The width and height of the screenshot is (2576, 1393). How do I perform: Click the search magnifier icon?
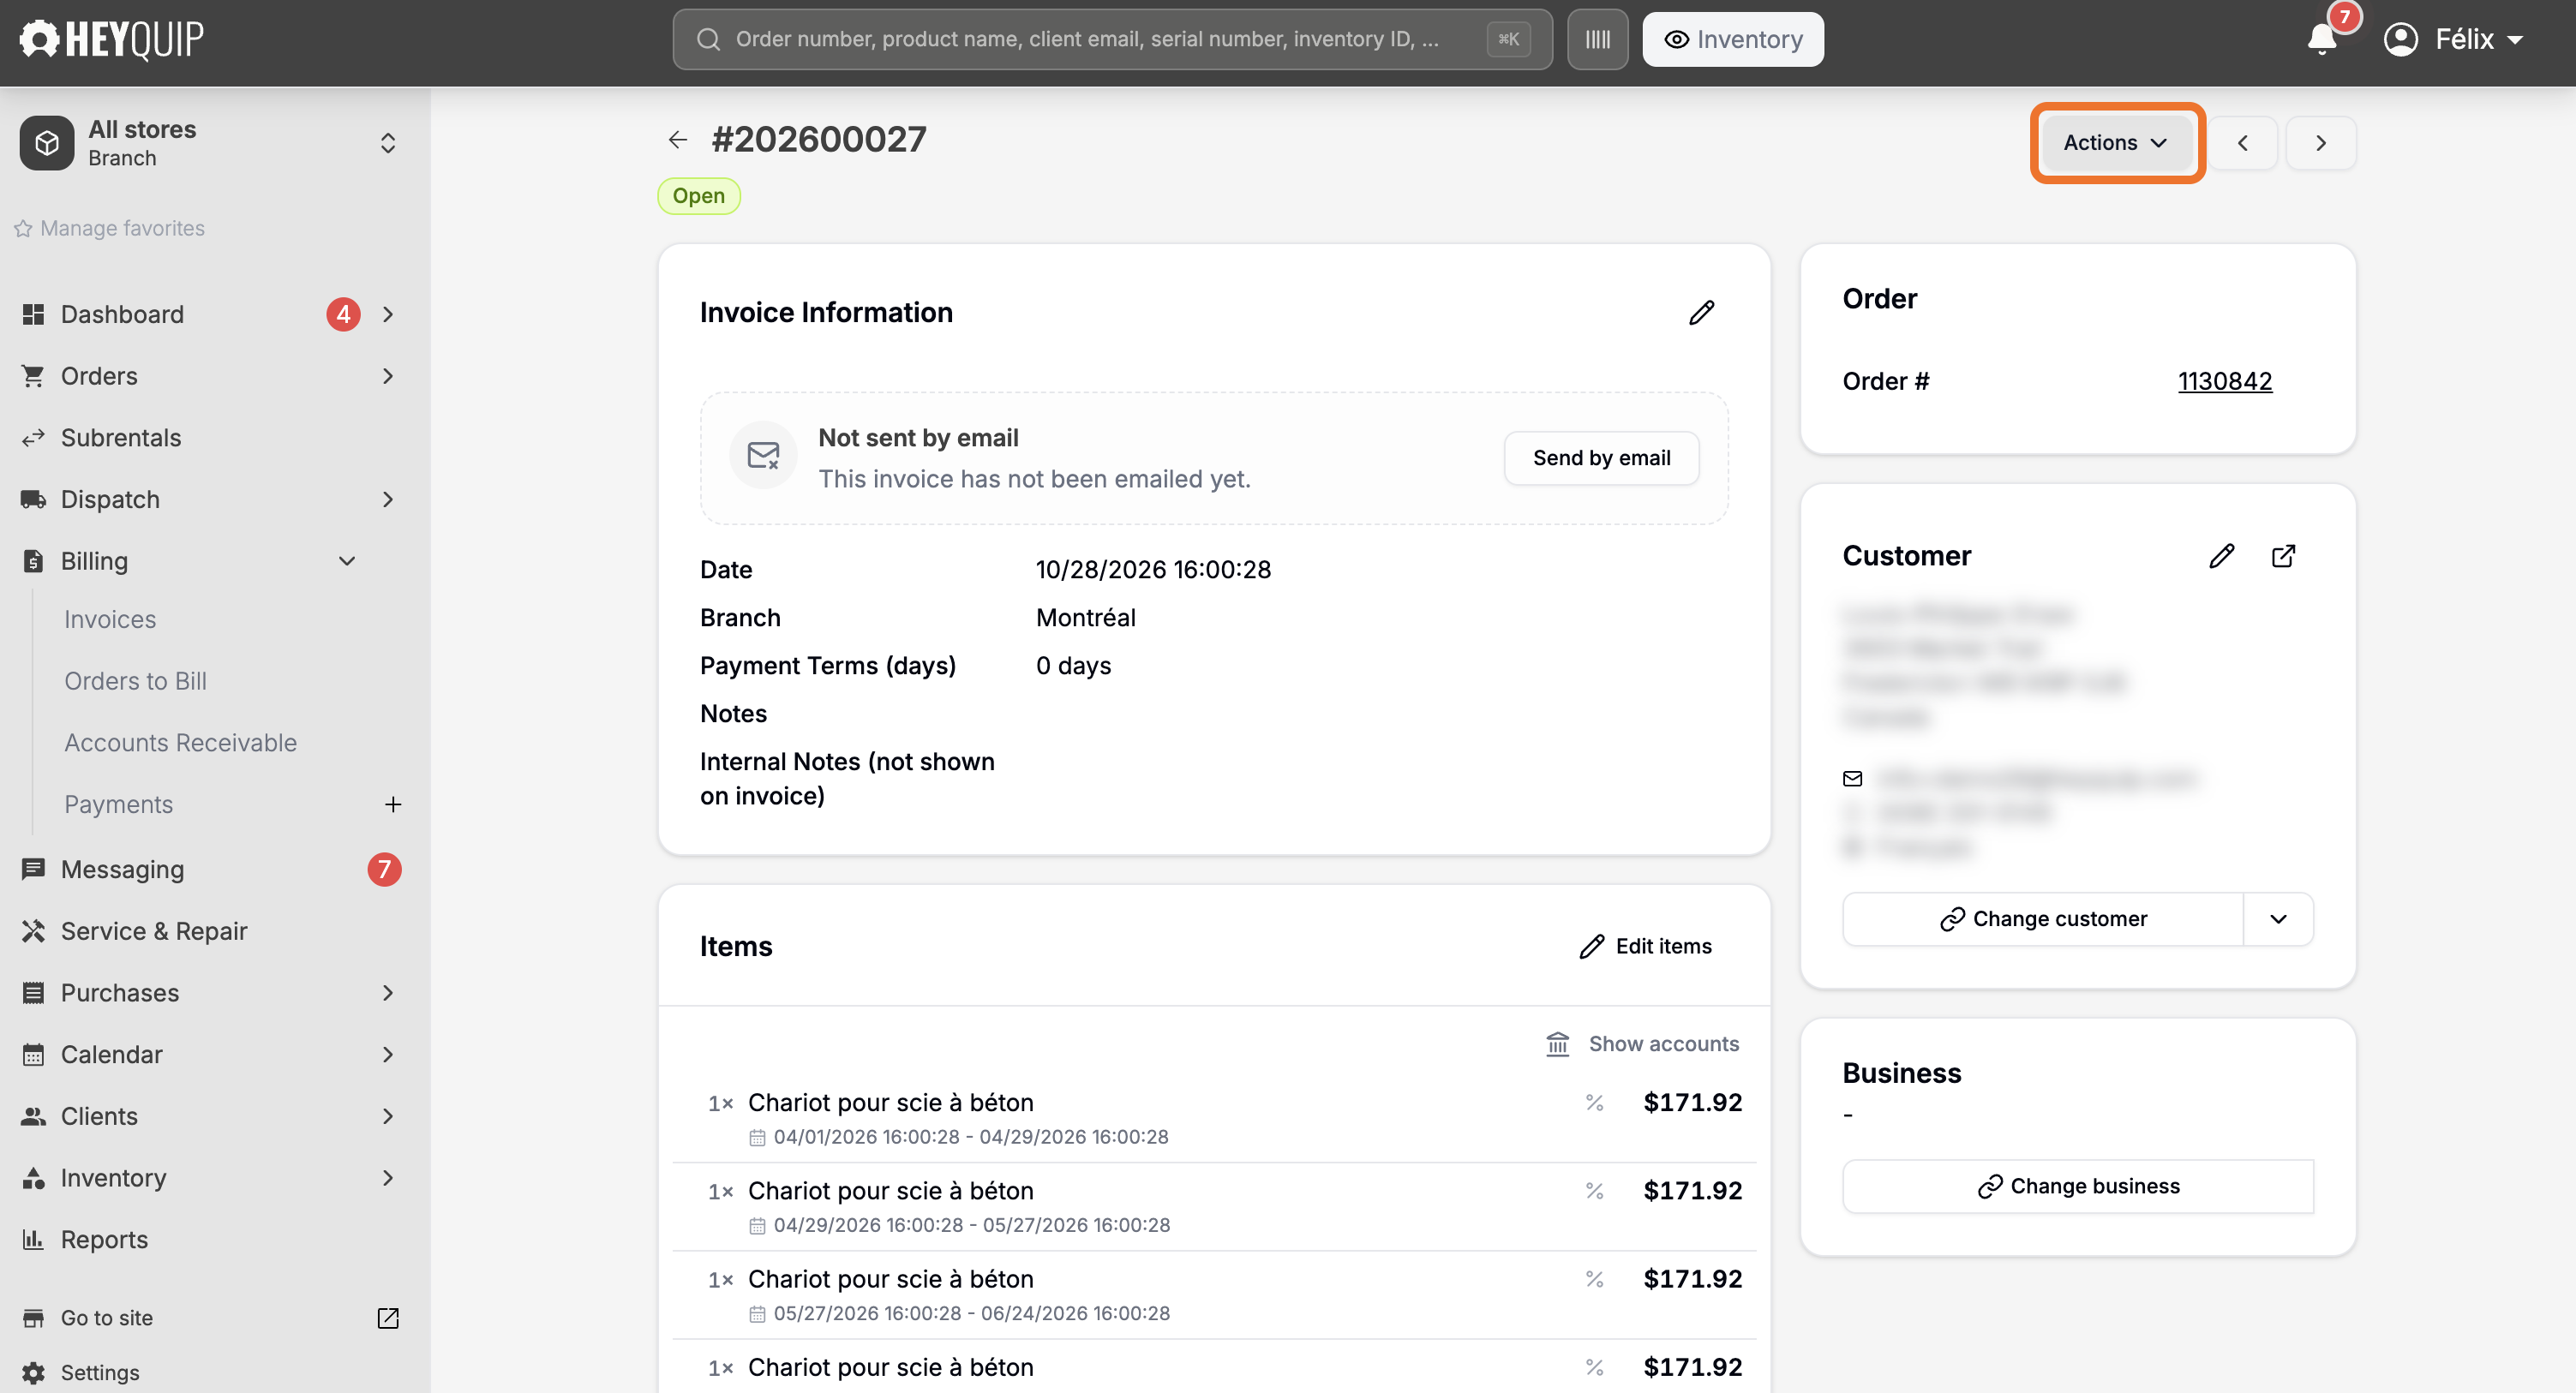pos(709,39)
